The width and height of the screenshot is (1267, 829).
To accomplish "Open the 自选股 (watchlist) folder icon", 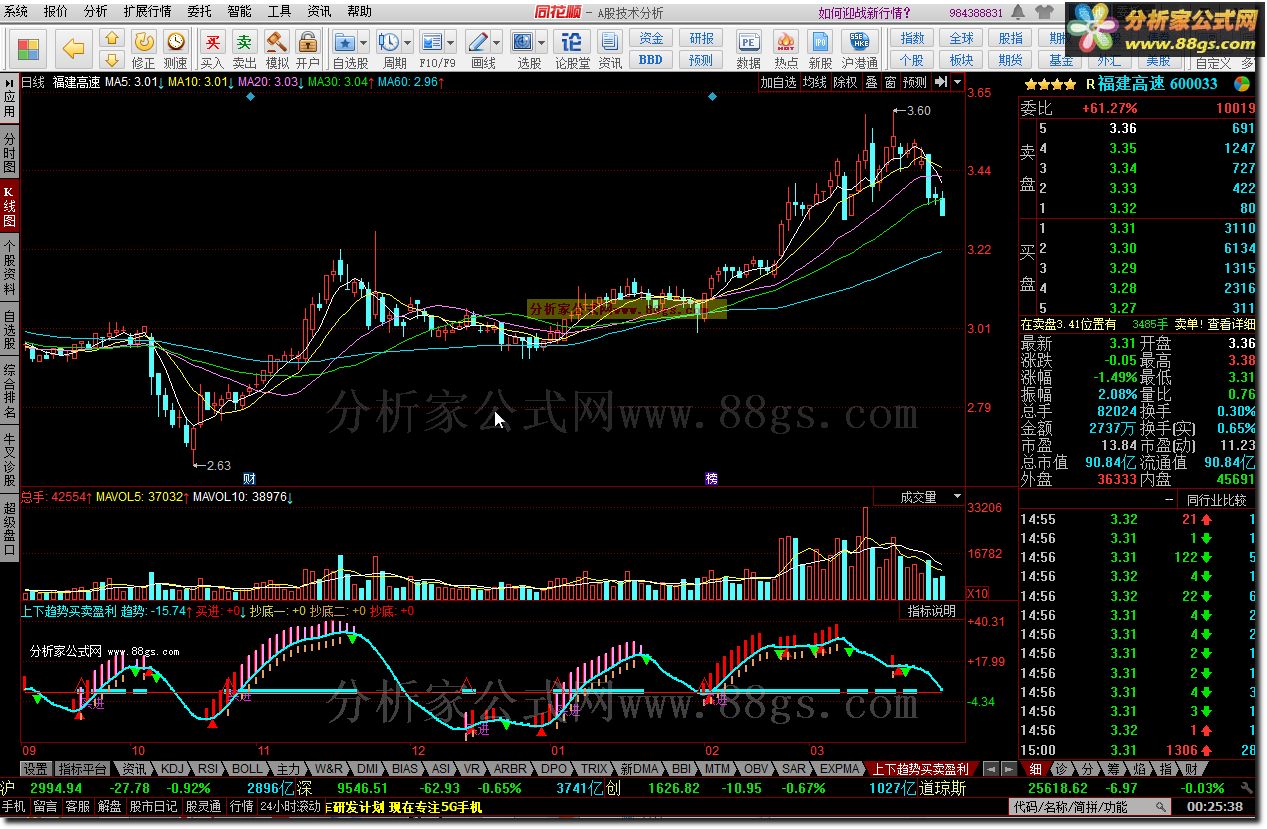I will coord(346,41).
